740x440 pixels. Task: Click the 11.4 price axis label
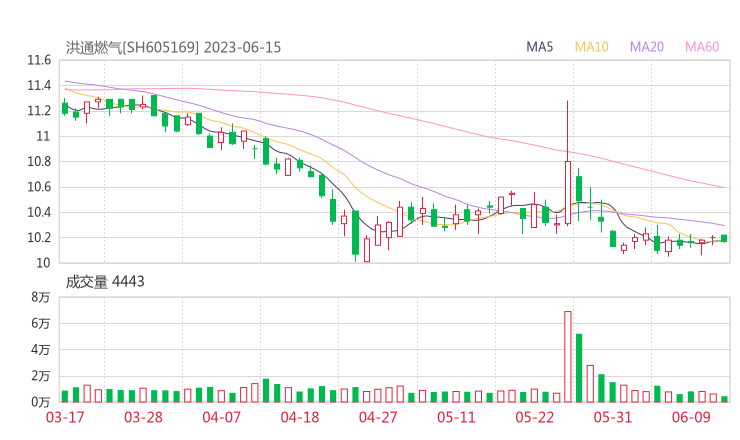(39, 85)
